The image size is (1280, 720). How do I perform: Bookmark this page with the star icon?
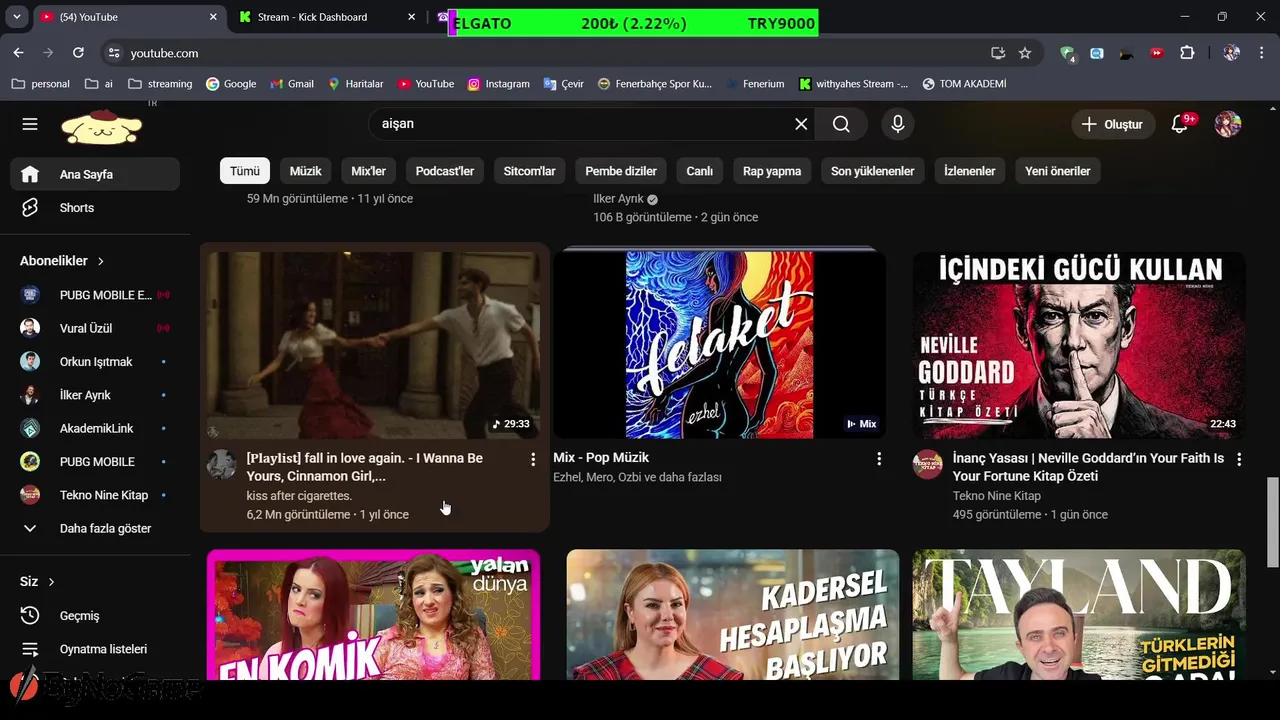point(1025,53)
